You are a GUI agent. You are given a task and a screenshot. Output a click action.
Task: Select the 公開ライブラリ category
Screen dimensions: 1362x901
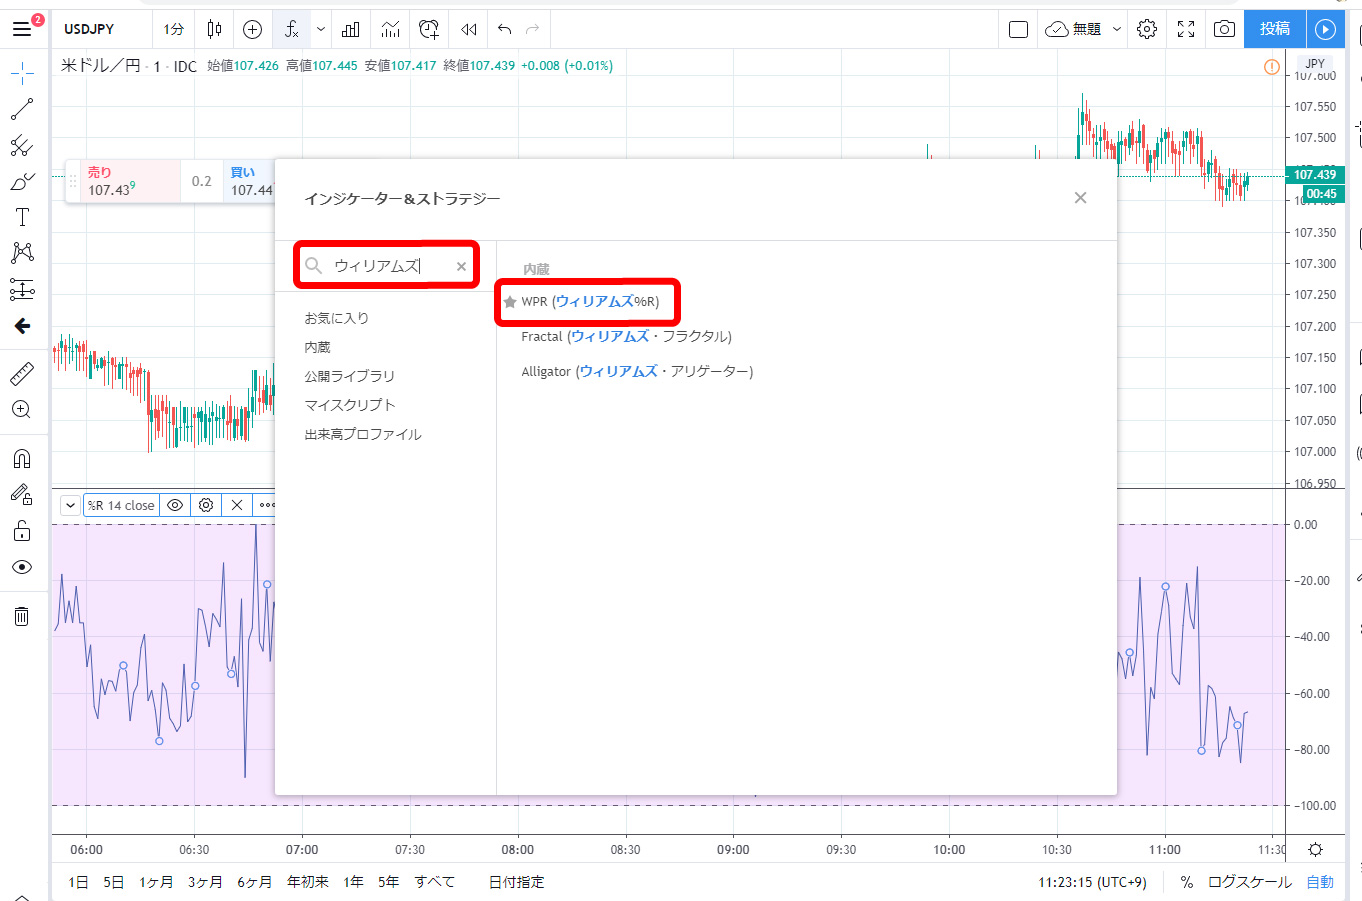coord(350,376)
